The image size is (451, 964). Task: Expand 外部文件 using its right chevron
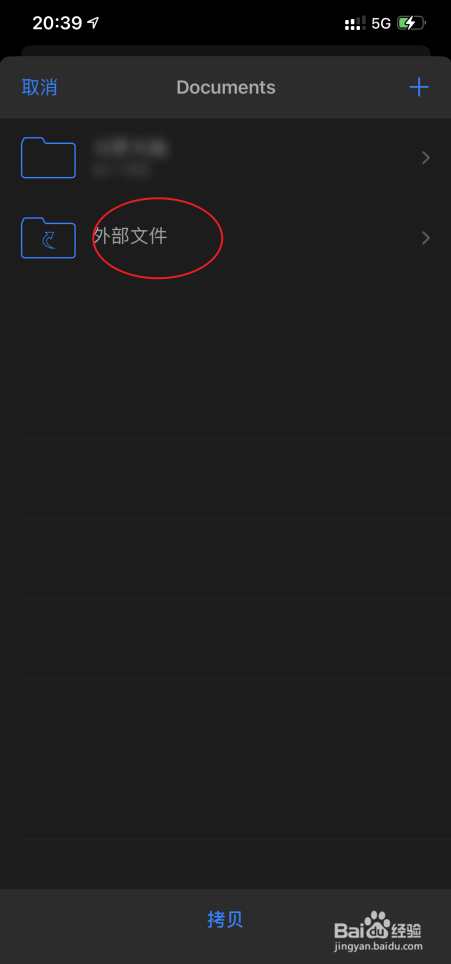426,238
